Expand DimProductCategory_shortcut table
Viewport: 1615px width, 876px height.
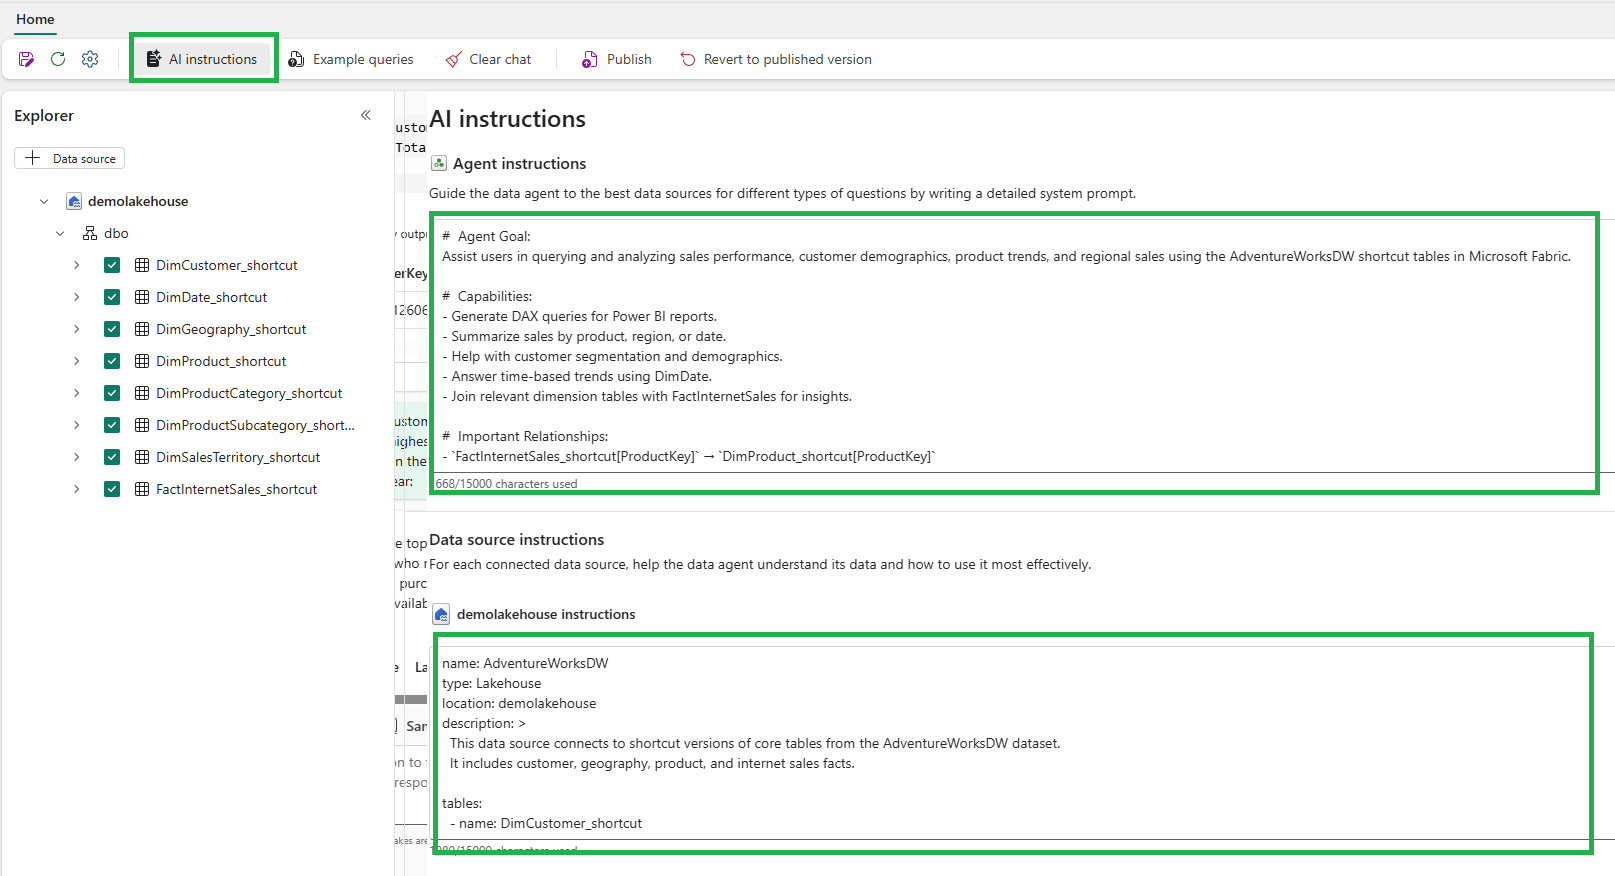pyautogui.click(x=76, y=393)
